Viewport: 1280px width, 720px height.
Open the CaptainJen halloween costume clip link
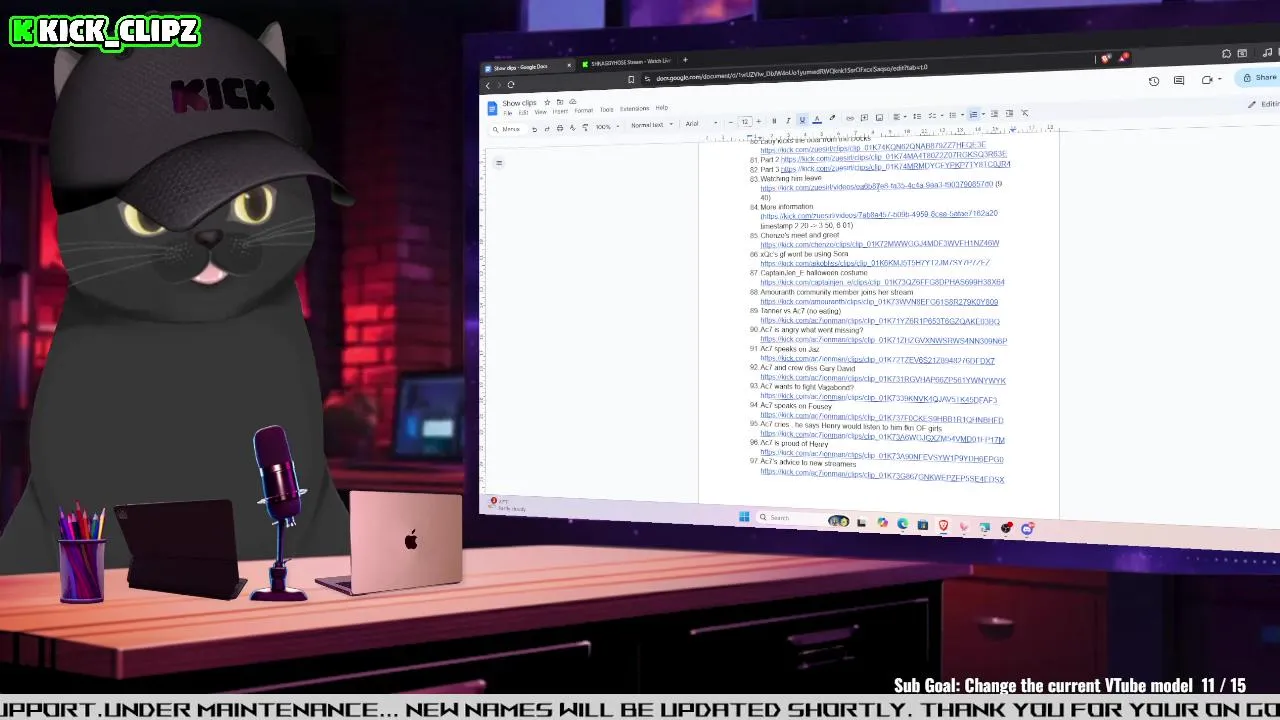[882, 282]
